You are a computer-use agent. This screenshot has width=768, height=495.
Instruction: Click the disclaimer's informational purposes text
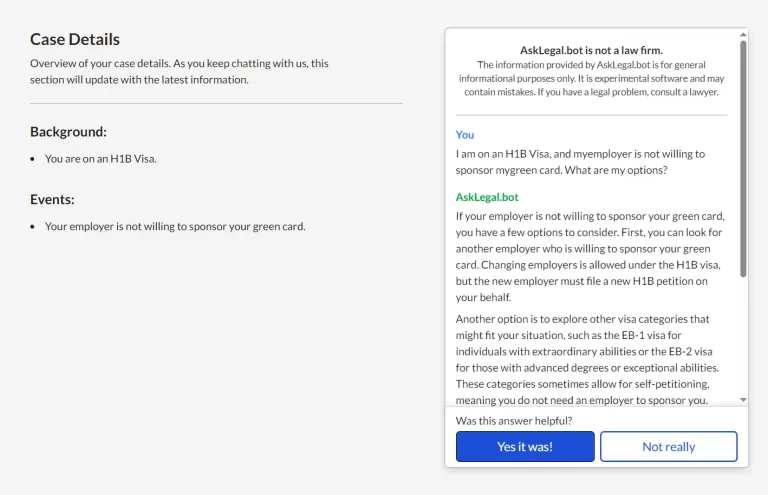point(591,78)
